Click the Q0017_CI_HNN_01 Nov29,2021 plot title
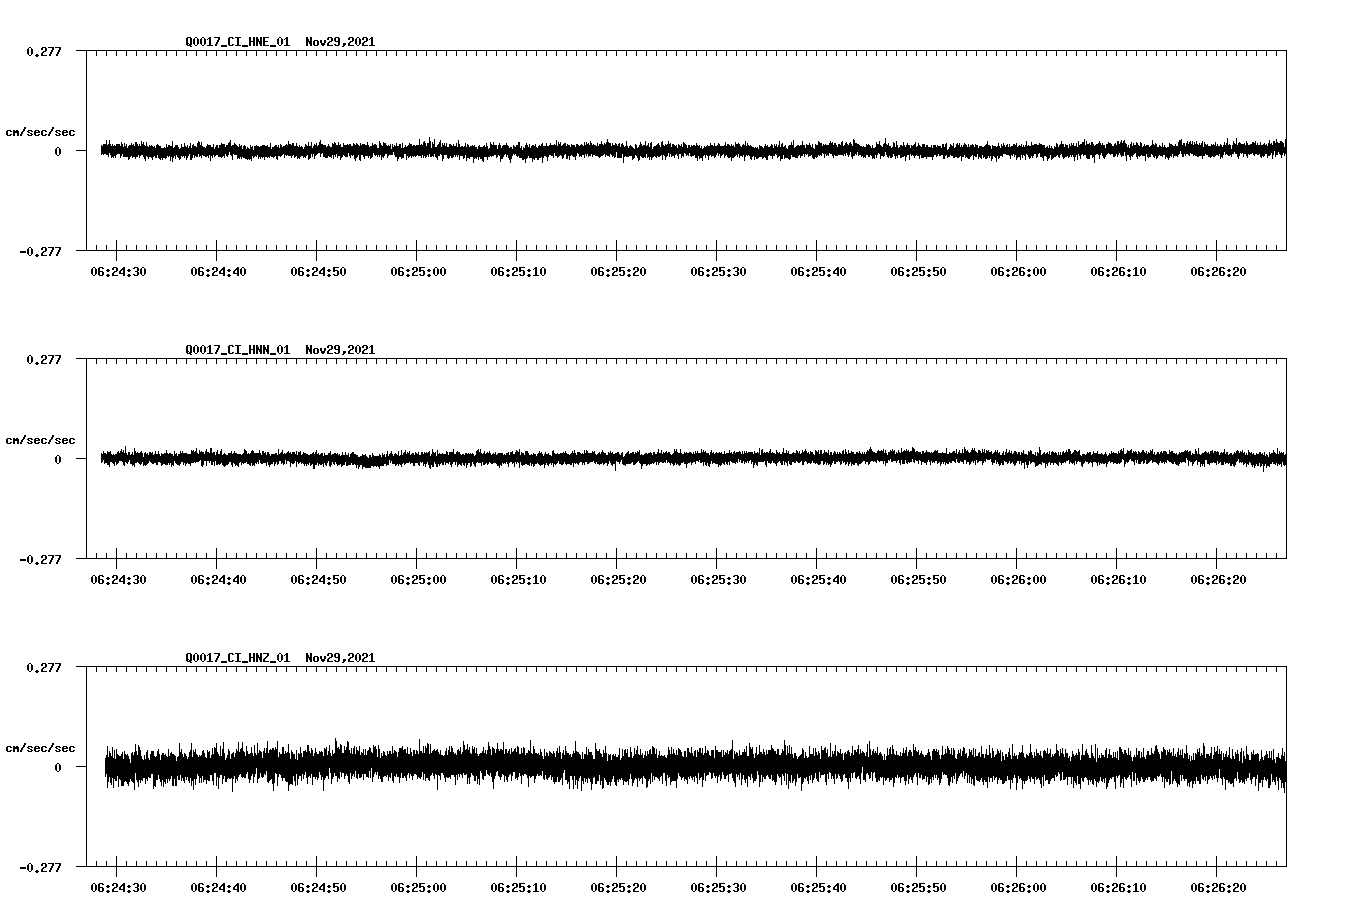 pyautogui.click(x=280, y=350)
